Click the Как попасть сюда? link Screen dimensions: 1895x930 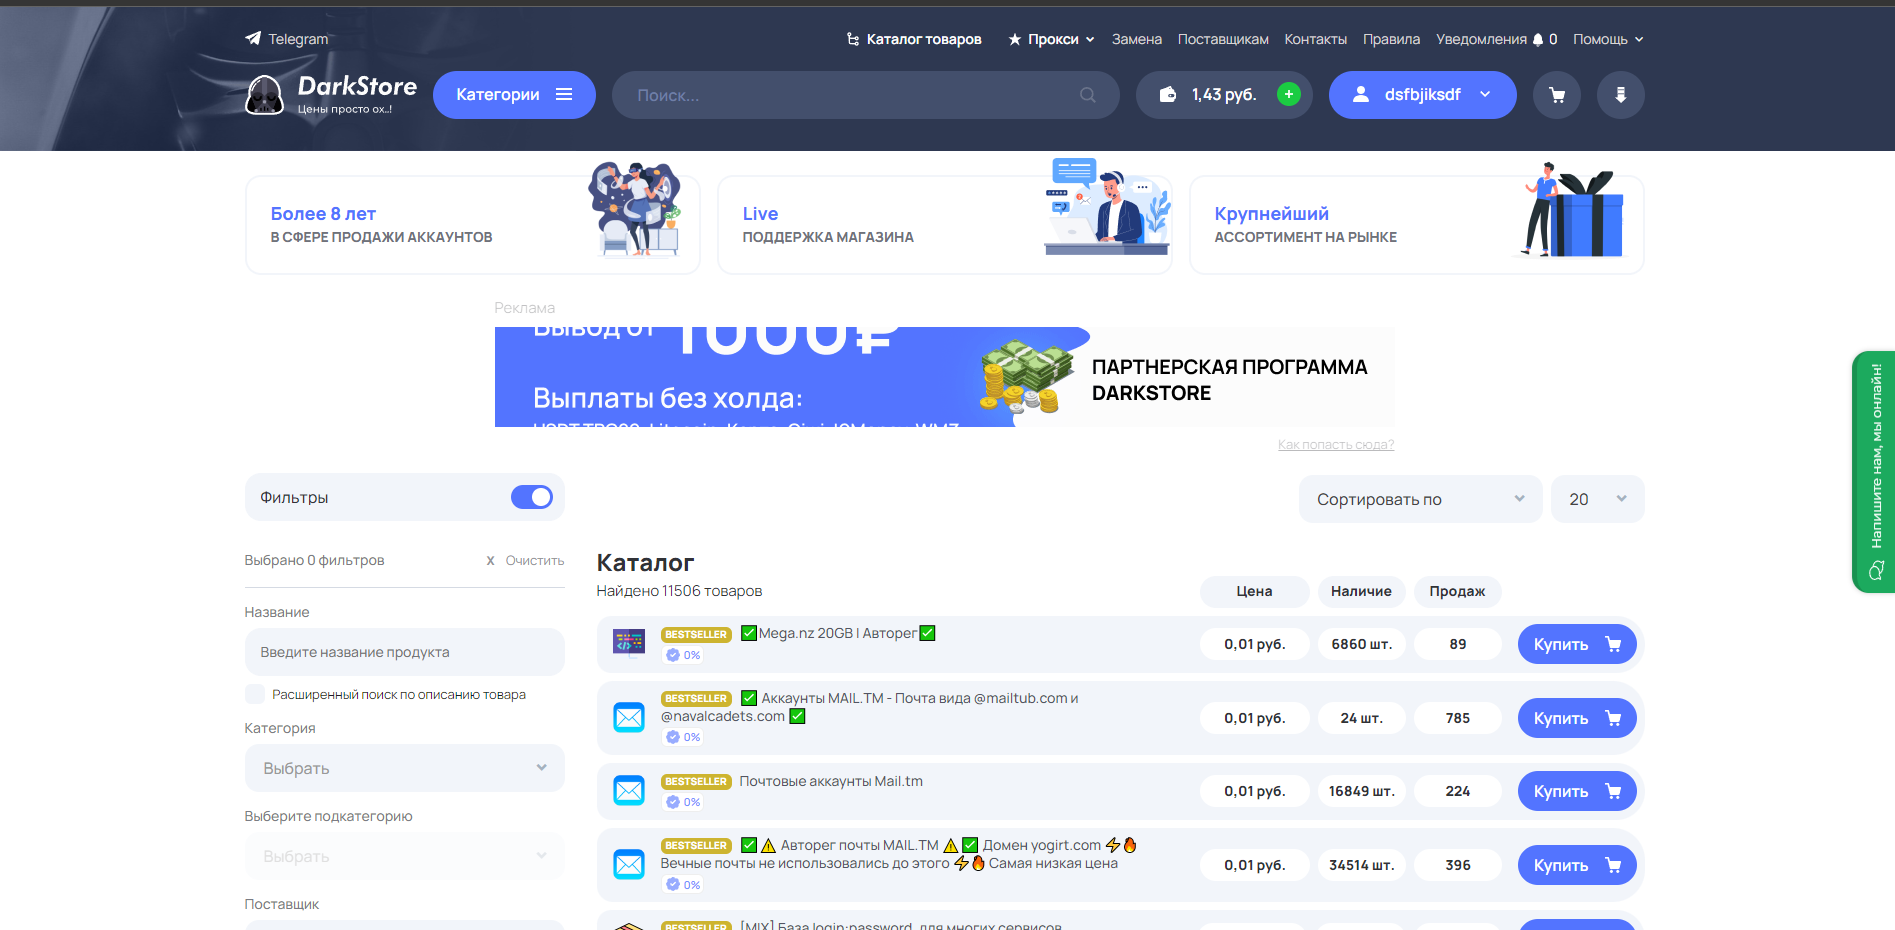[x=1336, y=445]
